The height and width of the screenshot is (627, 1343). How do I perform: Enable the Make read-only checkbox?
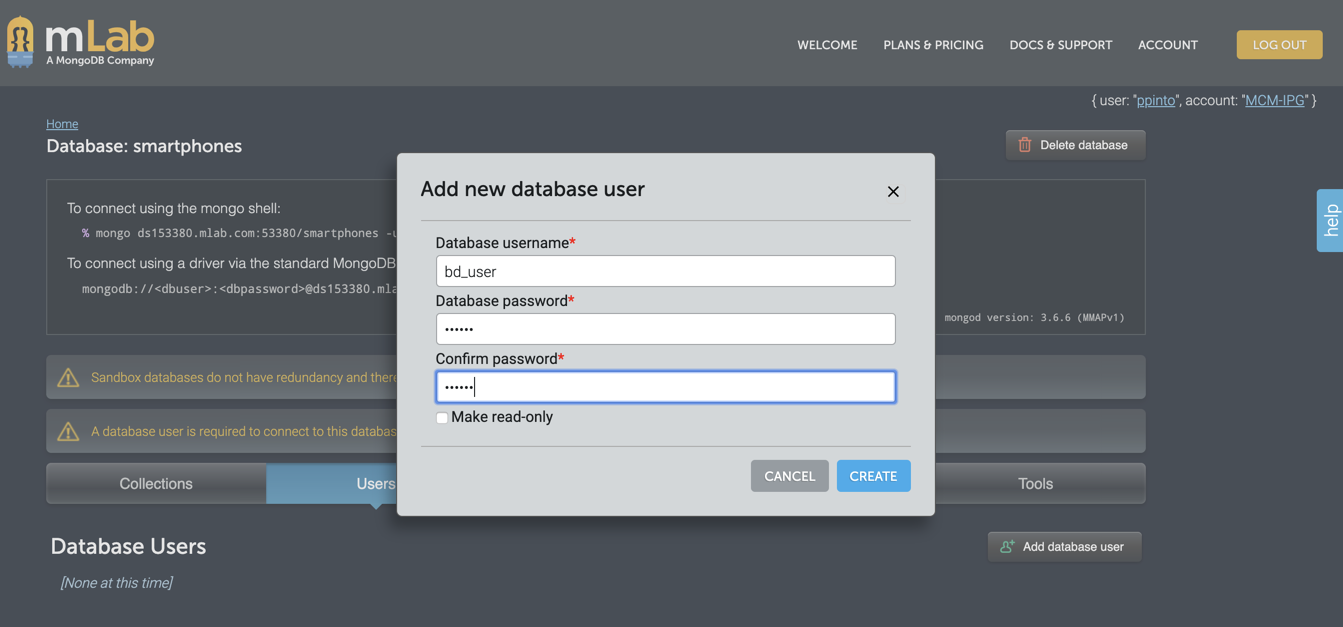coord(441,417)
